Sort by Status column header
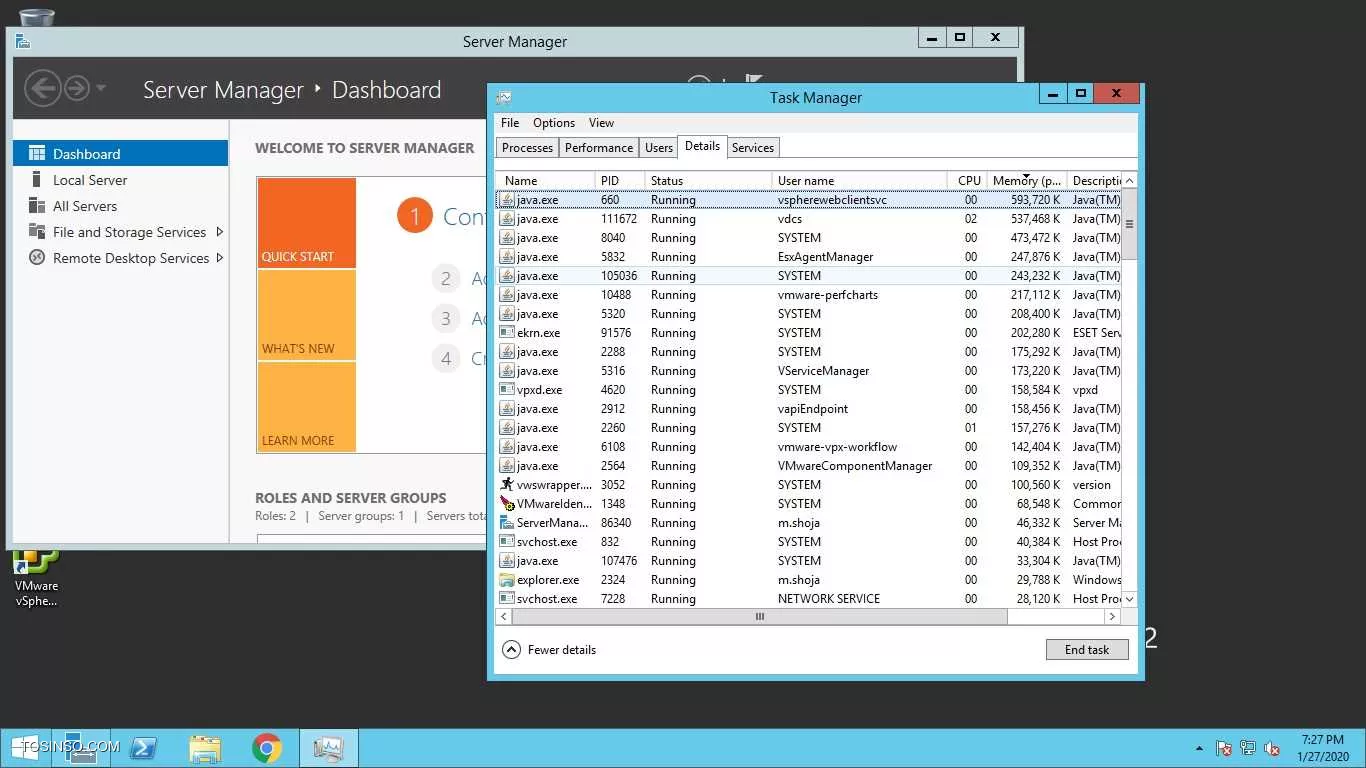The image size is (1366, 768). (x=708, y=181)
